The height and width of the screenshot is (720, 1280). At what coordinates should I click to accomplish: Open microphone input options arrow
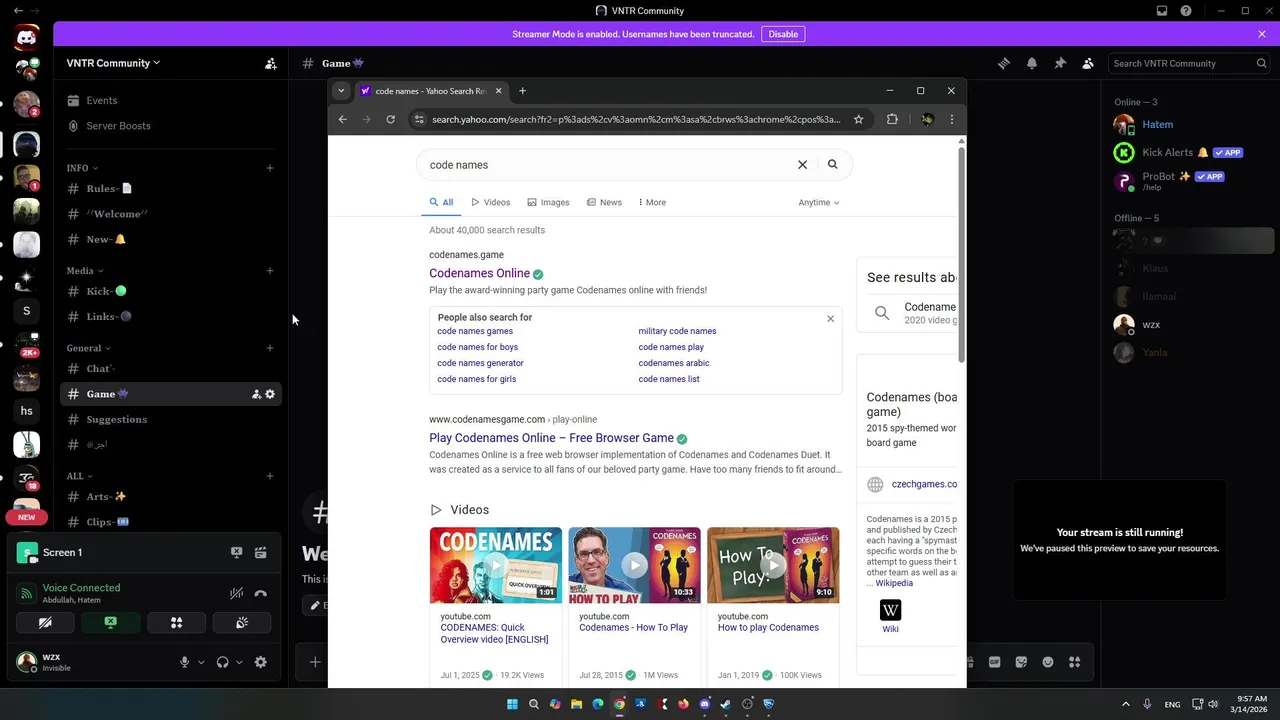coord(201,662)
